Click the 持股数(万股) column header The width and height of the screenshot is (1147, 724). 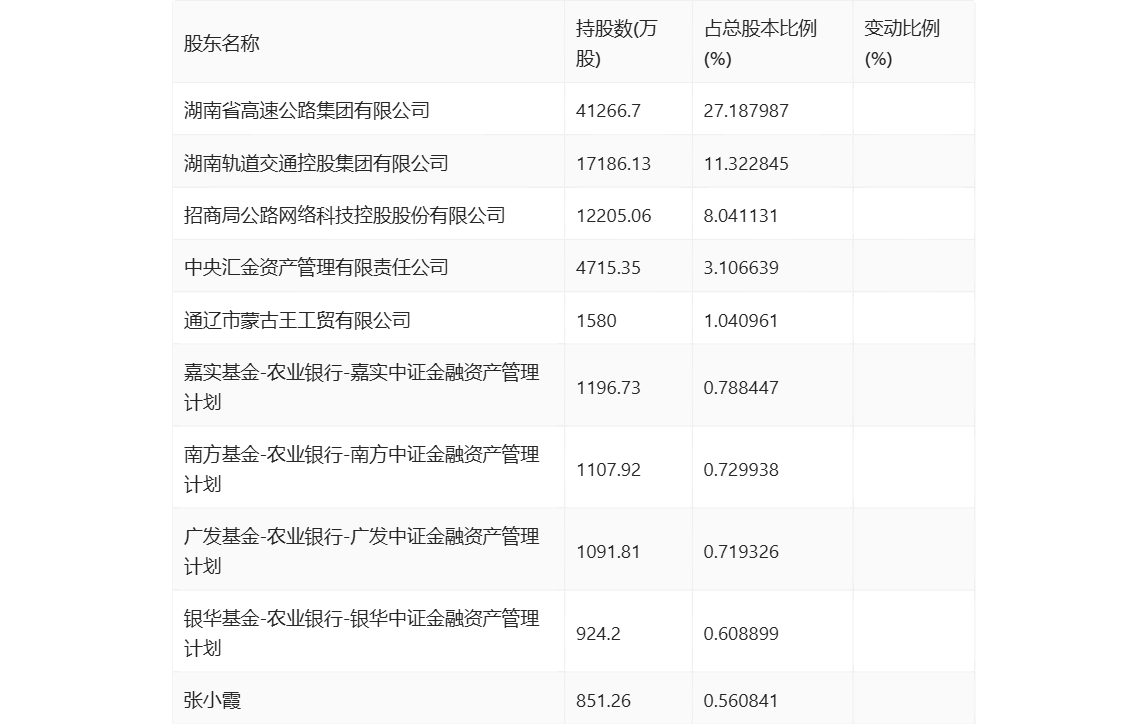pyautogui.click(x=617, y=44)
